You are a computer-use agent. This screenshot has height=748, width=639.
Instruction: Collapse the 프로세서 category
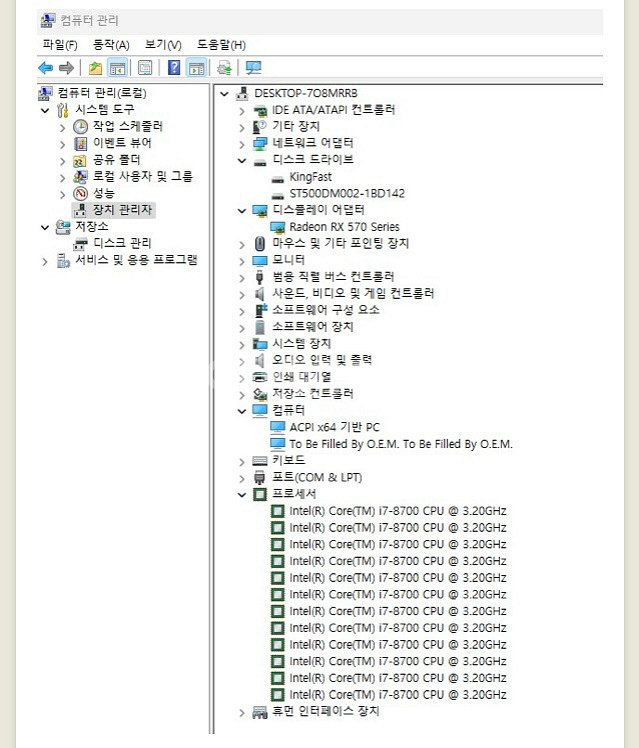pyautogui.click(x=242, y=495)
